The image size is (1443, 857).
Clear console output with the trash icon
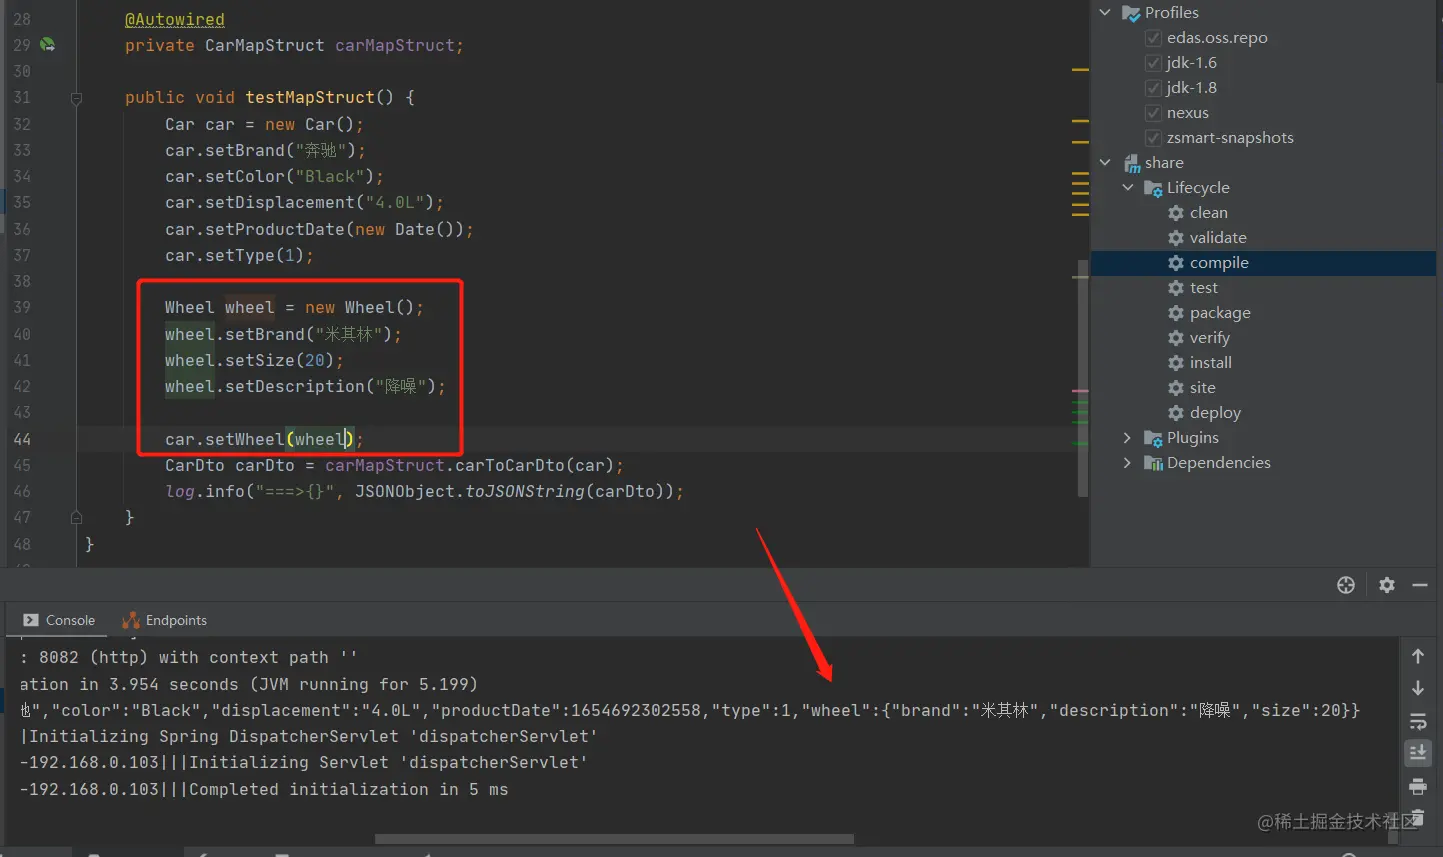click(x=1418, y=817)
